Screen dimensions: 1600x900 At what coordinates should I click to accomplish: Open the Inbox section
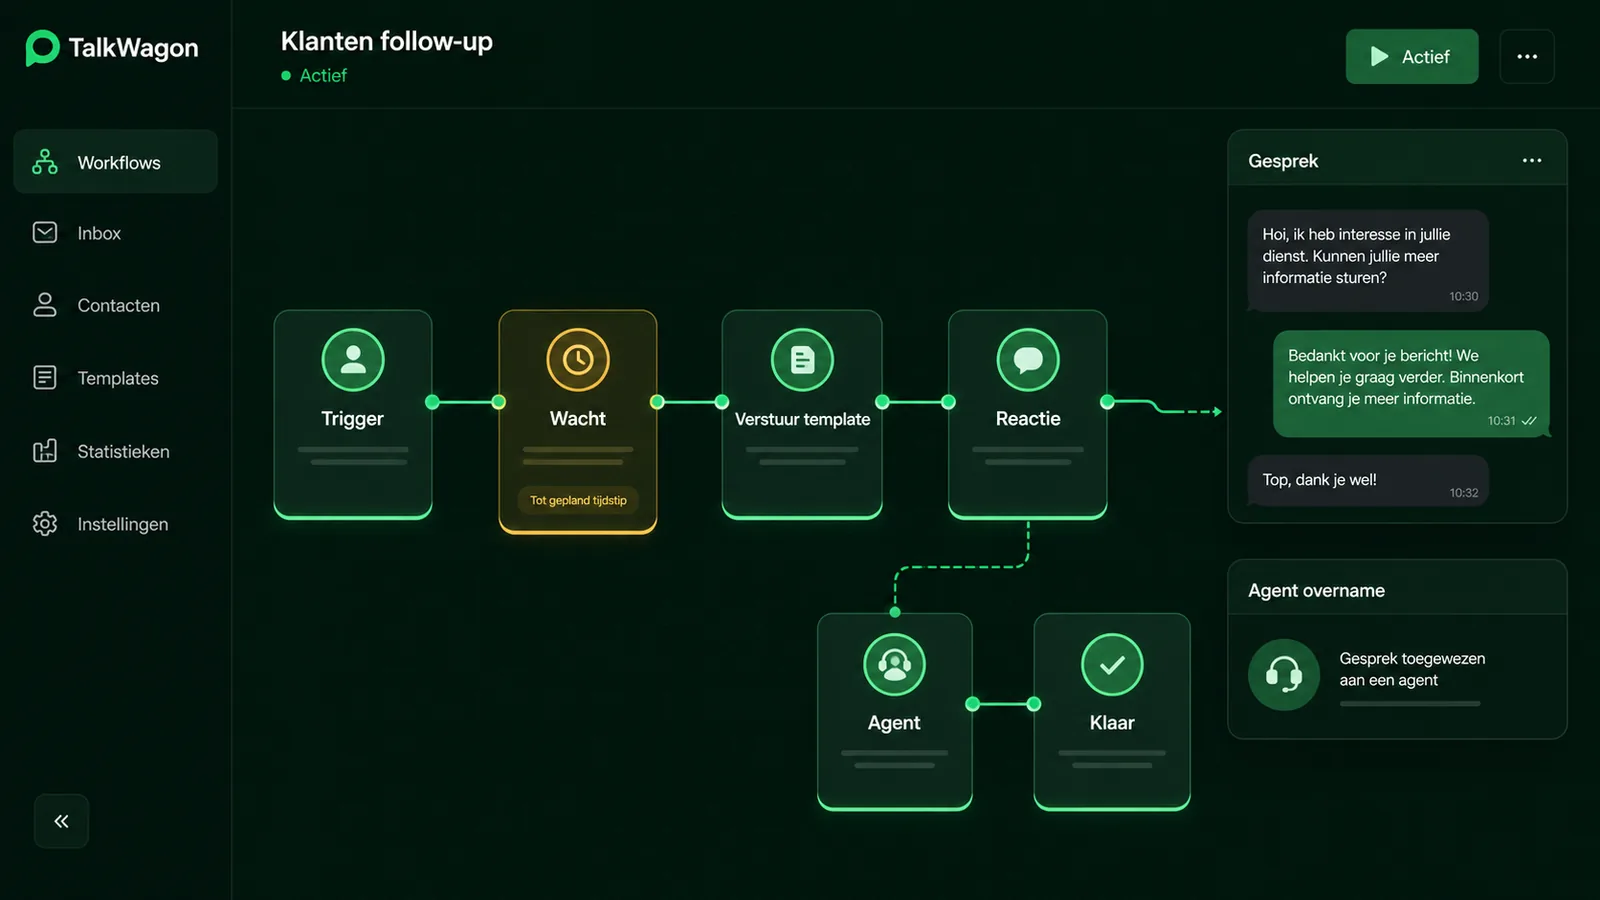(x=115, y=233)
